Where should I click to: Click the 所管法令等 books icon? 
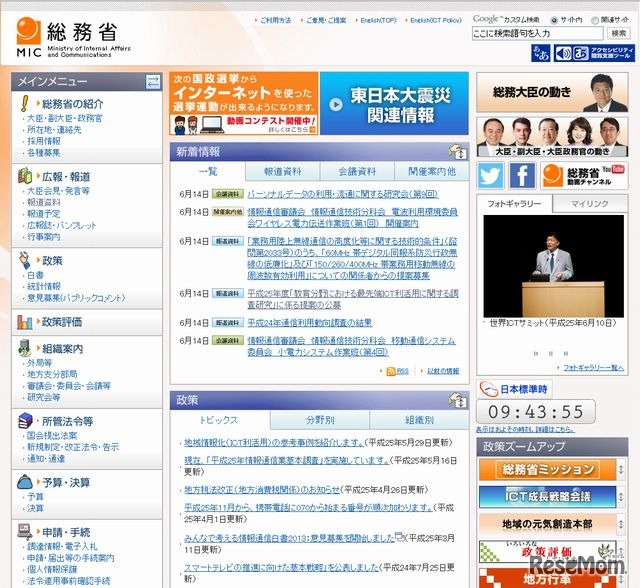point(25,421)
